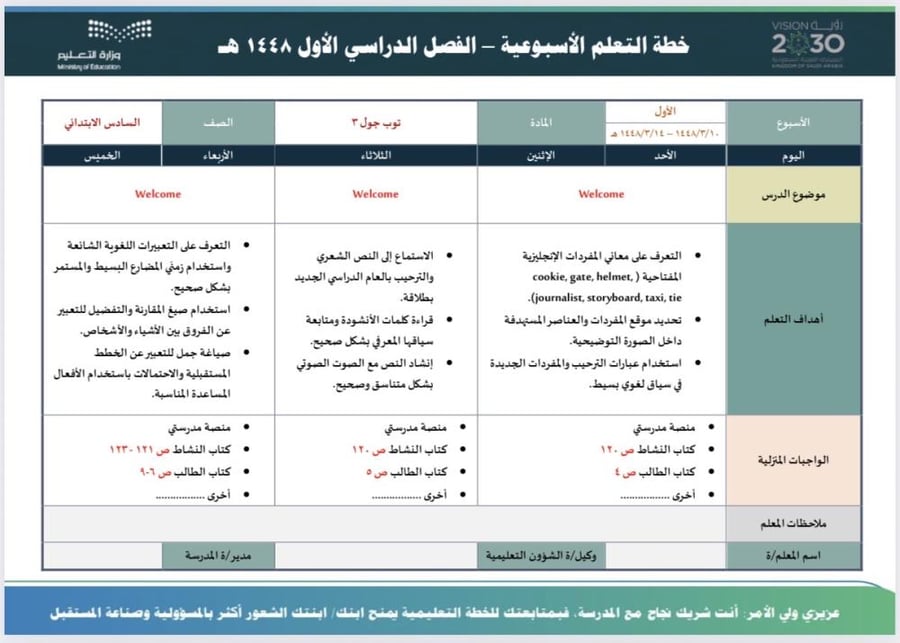Click the objective "استخدام صيغ المقارنة والتفضيل للتعبير"
This screenshot has height=643, width=900.
tap(144, 309)
